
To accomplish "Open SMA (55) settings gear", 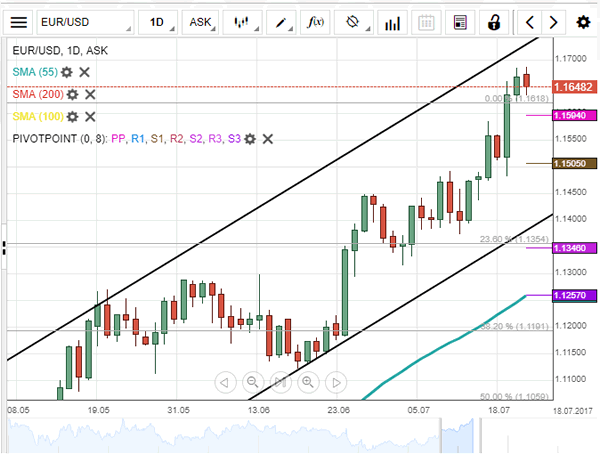I will 67,72.
